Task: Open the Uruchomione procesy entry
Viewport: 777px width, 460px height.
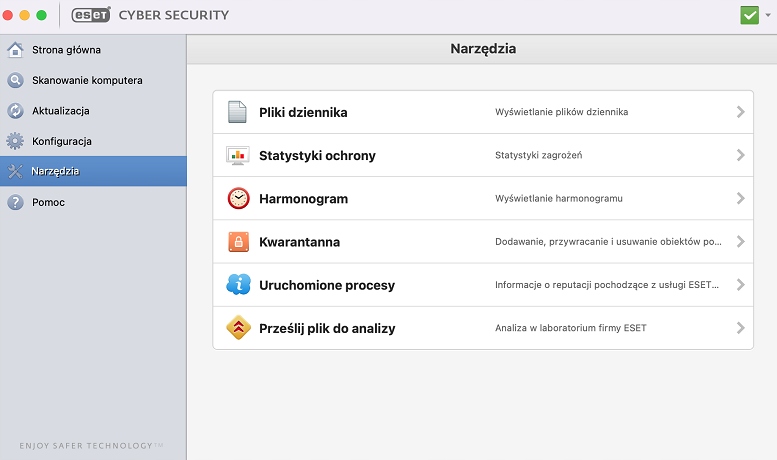Action: [x=326, y=285]
